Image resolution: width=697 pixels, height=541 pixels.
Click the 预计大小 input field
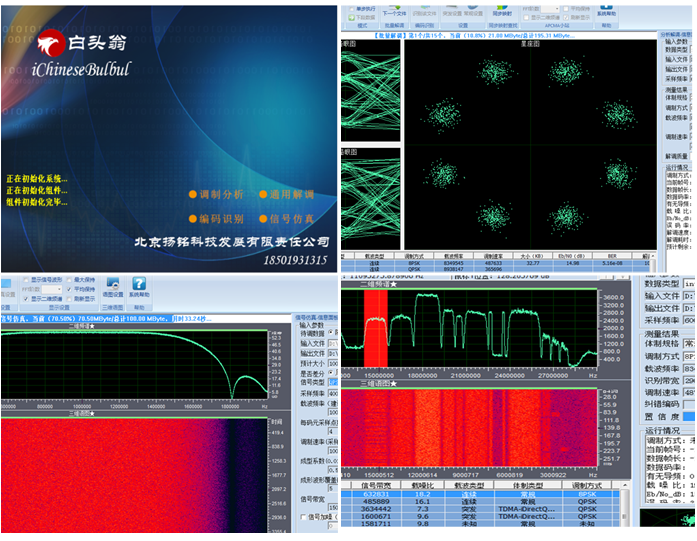333,364
